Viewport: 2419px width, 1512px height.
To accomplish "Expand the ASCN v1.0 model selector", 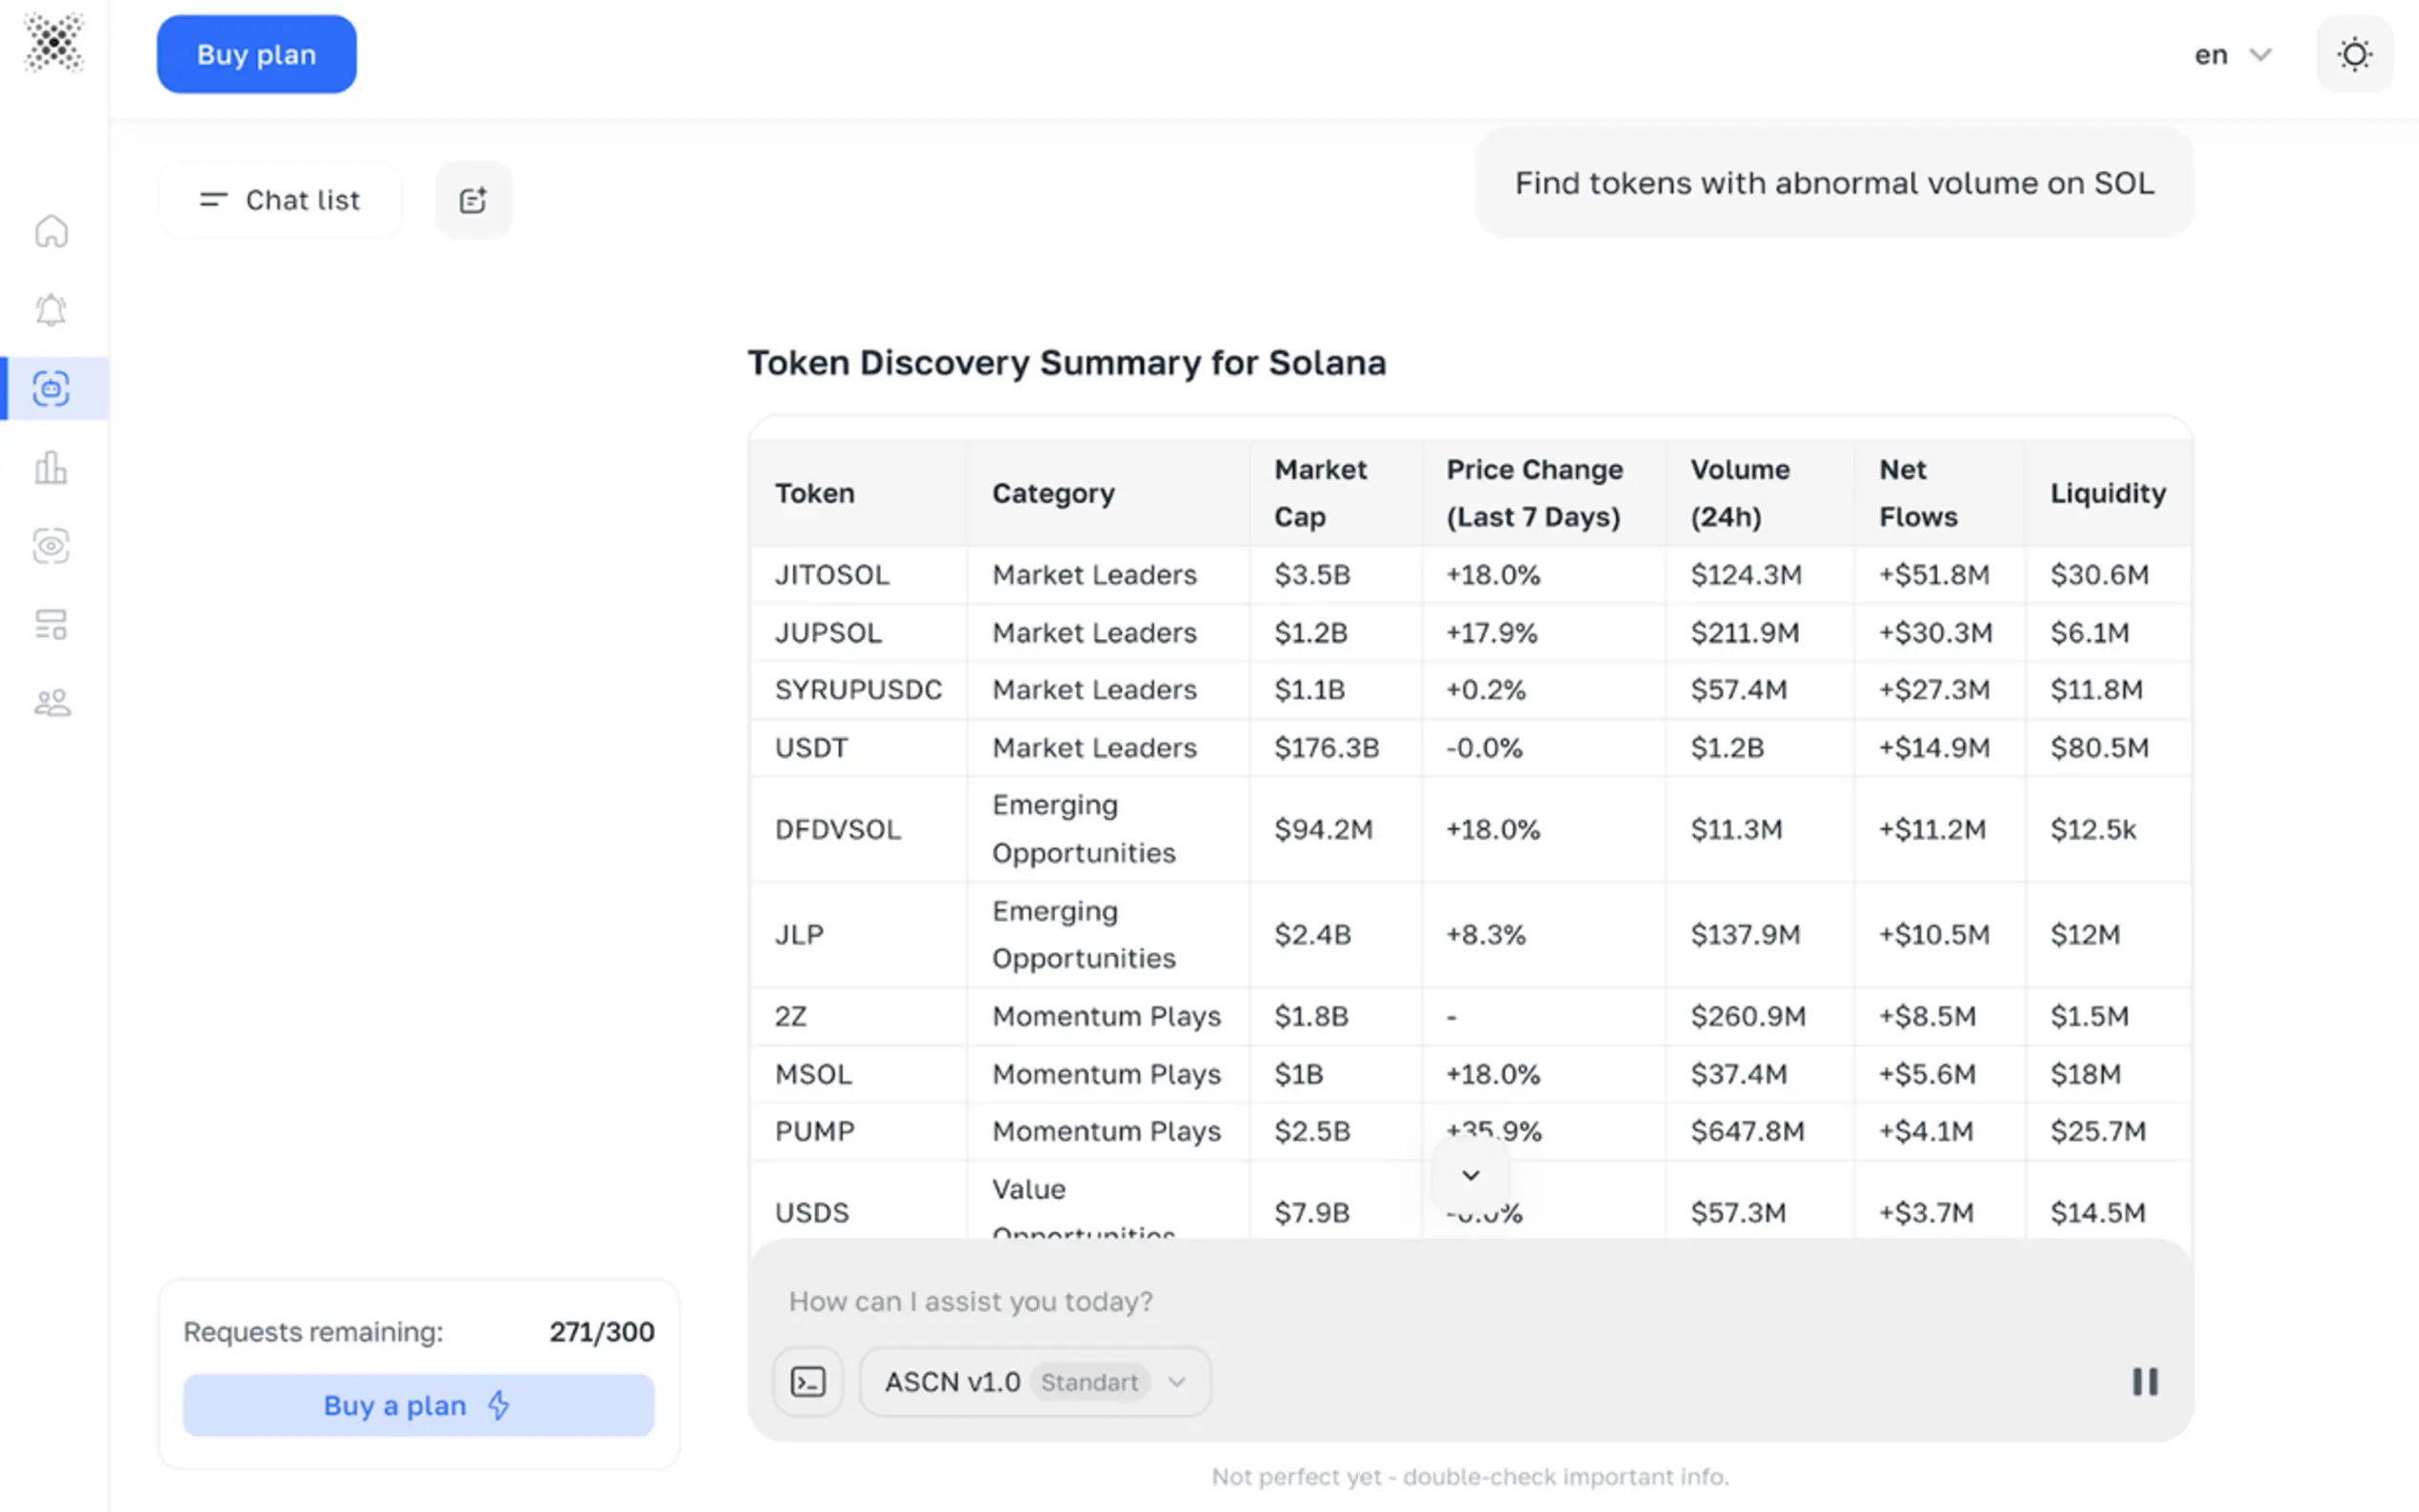I will click(x=1034, y=1381).
